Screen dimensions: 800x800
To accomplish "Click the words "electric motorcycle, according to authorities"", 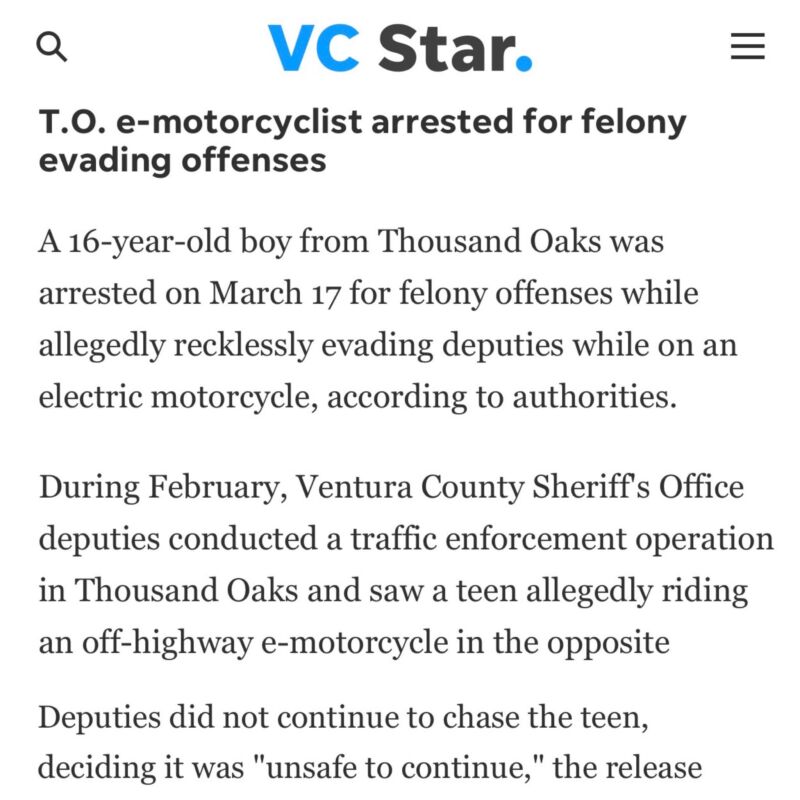I will coord(358,396).
